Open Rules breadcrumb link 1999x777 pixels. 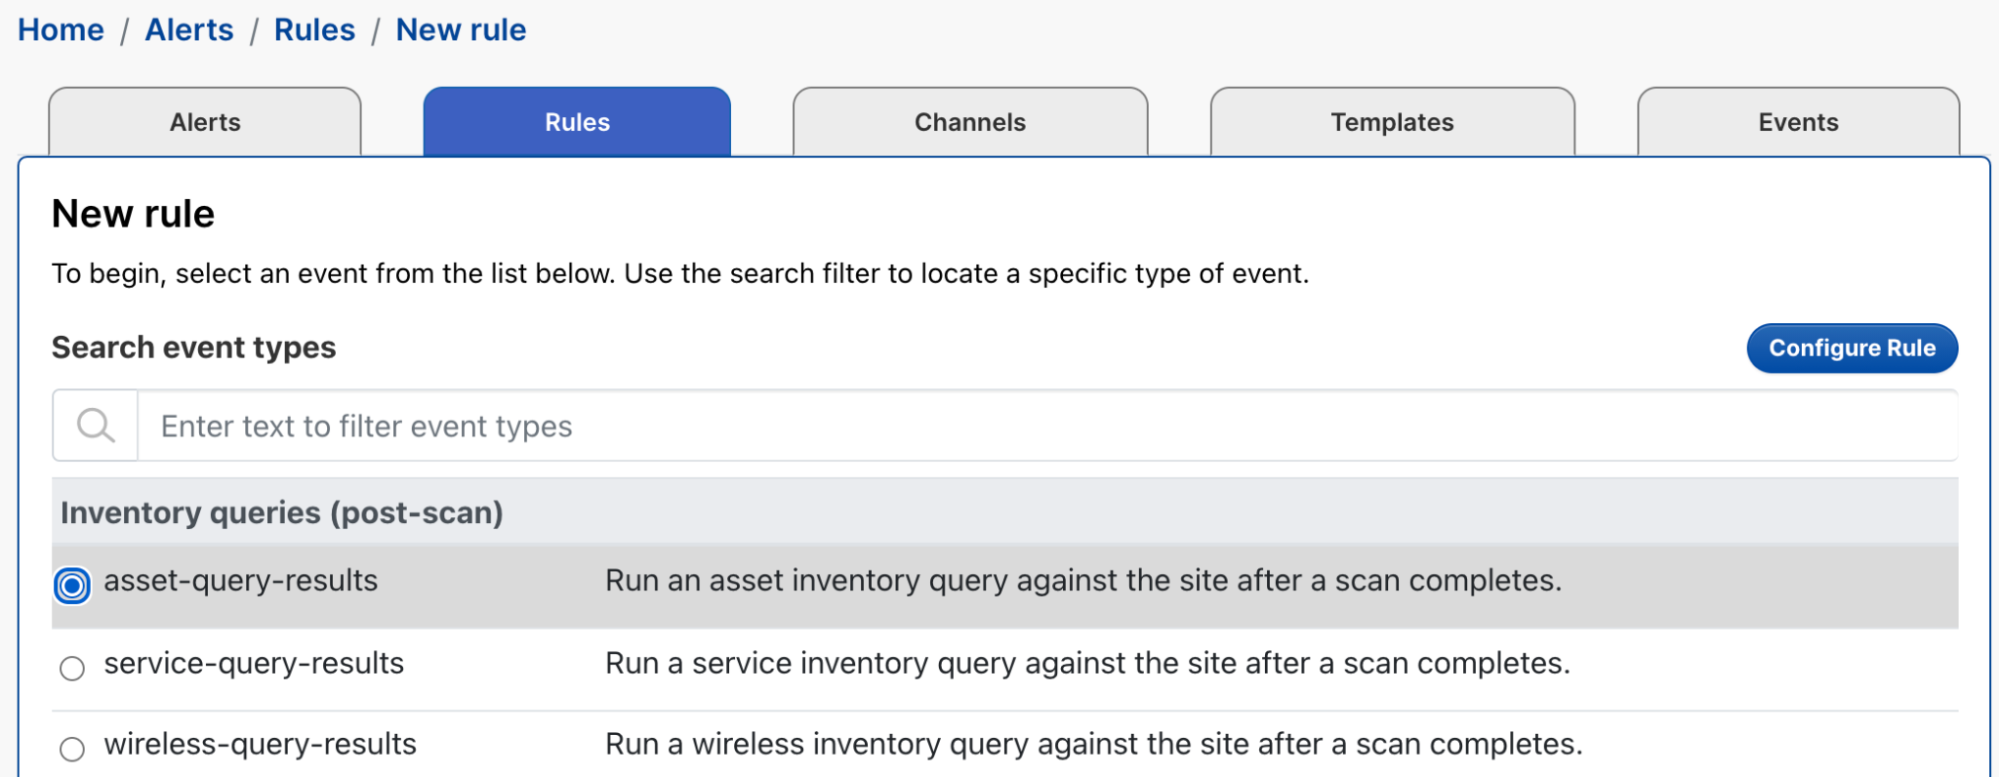click(314, 30)
